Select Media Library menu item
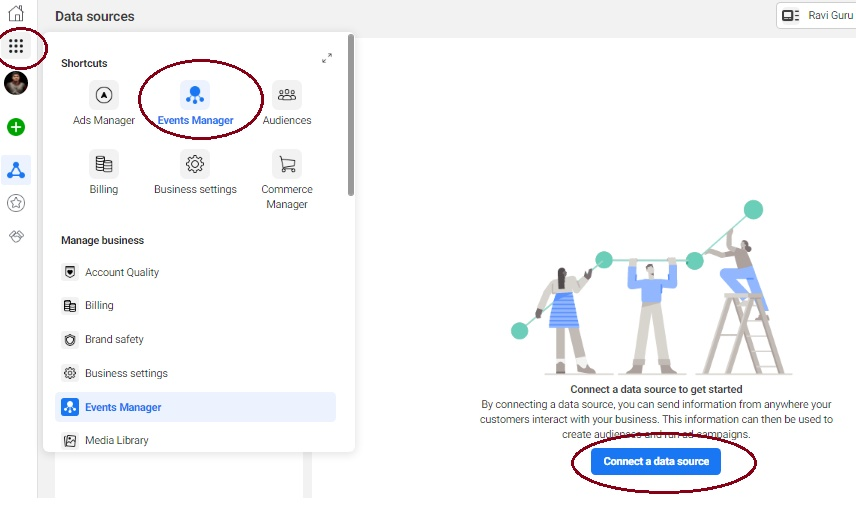Image resolution: width=856 pixels, height=509 pixels. point(195,440)
